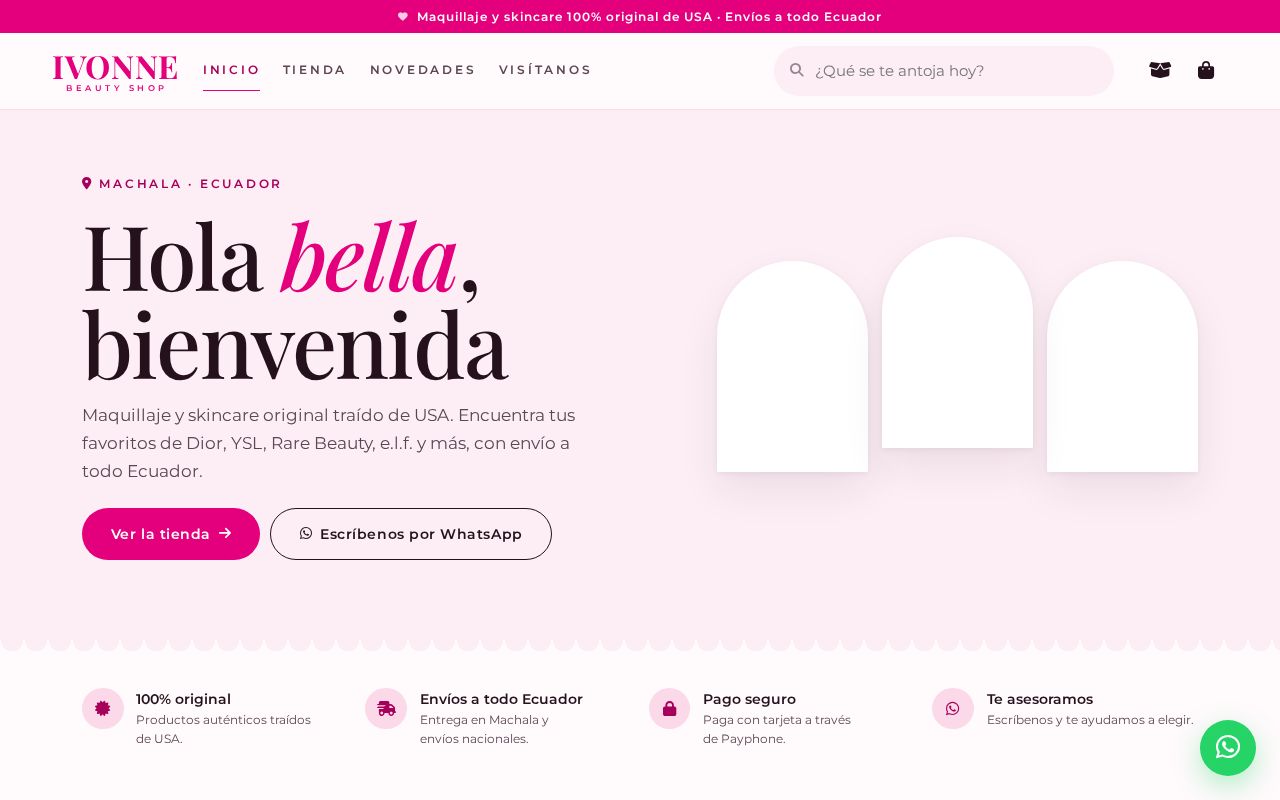
Task: Focus the '¿Qué se te antoja hoy?' search field
Action: [x=944, y=71]
